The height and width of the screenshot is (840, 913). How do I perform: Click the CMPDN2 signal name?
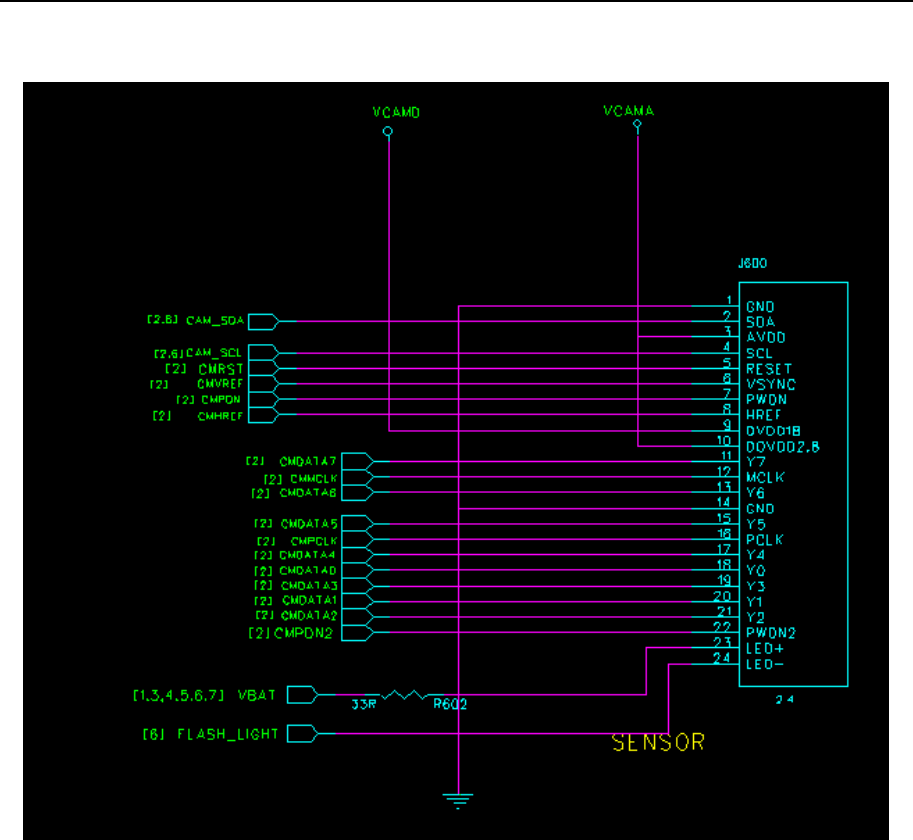pos(303,633)
